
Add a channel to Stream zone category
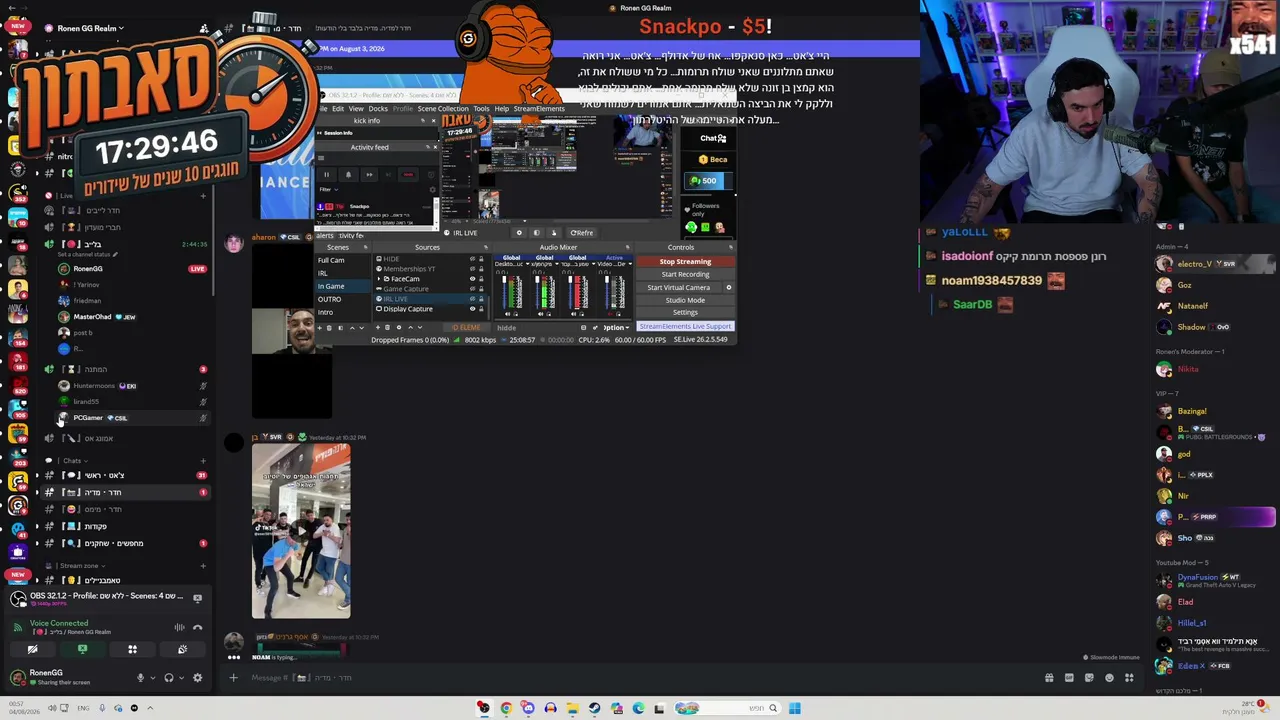[203, 566]
